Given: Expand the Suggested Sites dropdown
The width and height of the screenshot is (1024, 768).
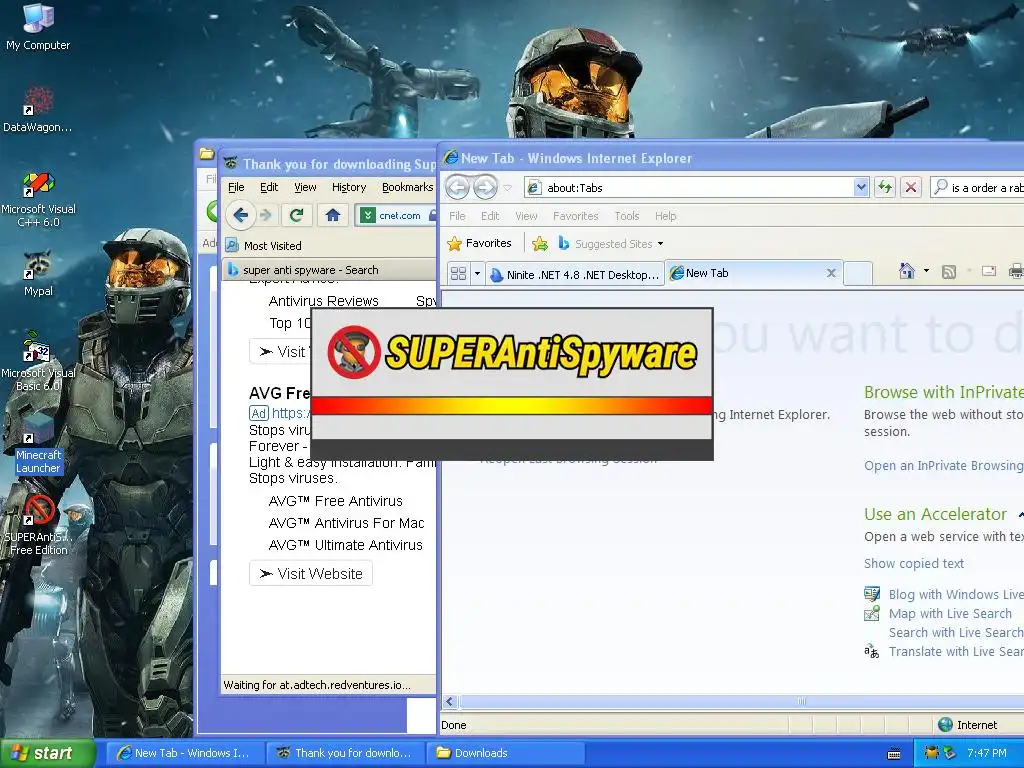Looking at the screenshot, I should 661,244.
